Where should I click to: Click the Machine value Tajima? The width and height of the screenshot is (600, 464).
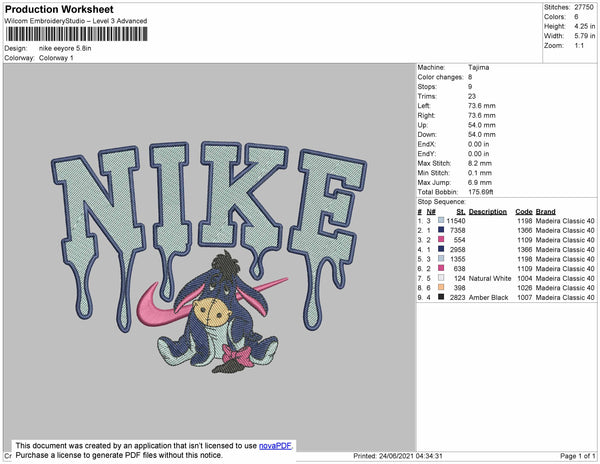point(478,67)
